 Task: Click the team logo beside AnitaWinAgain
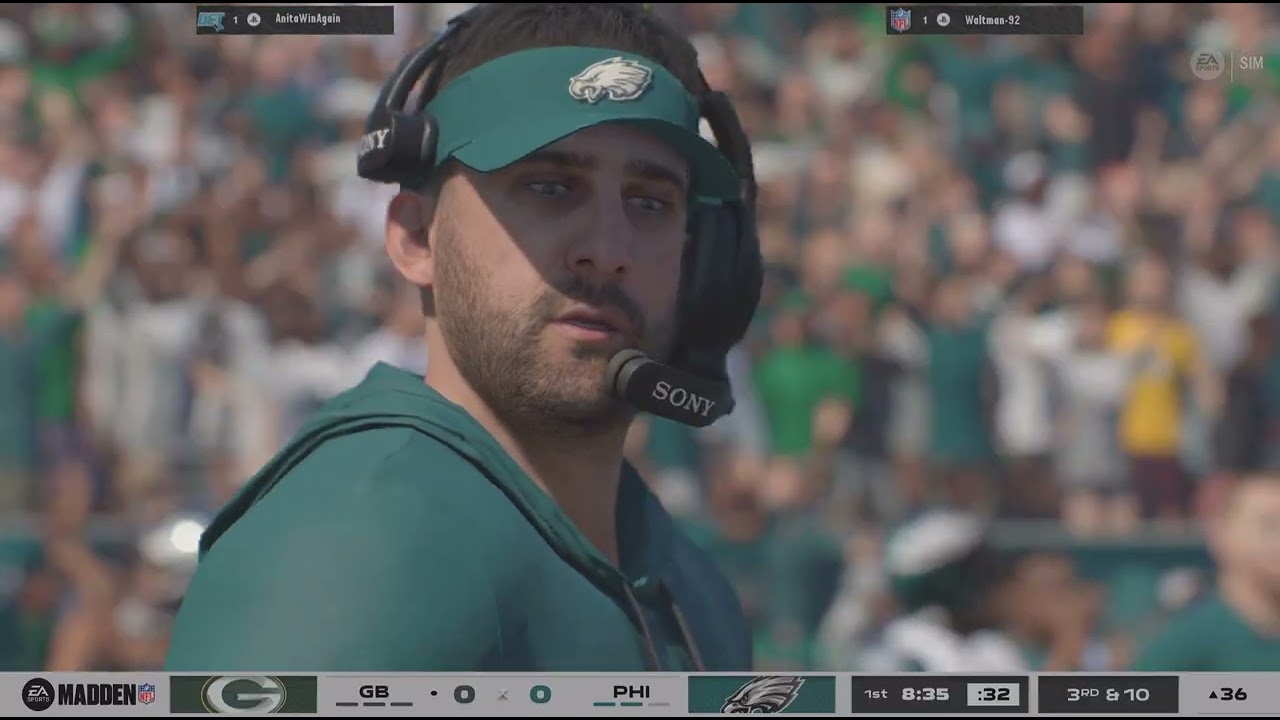coord(211,19)
